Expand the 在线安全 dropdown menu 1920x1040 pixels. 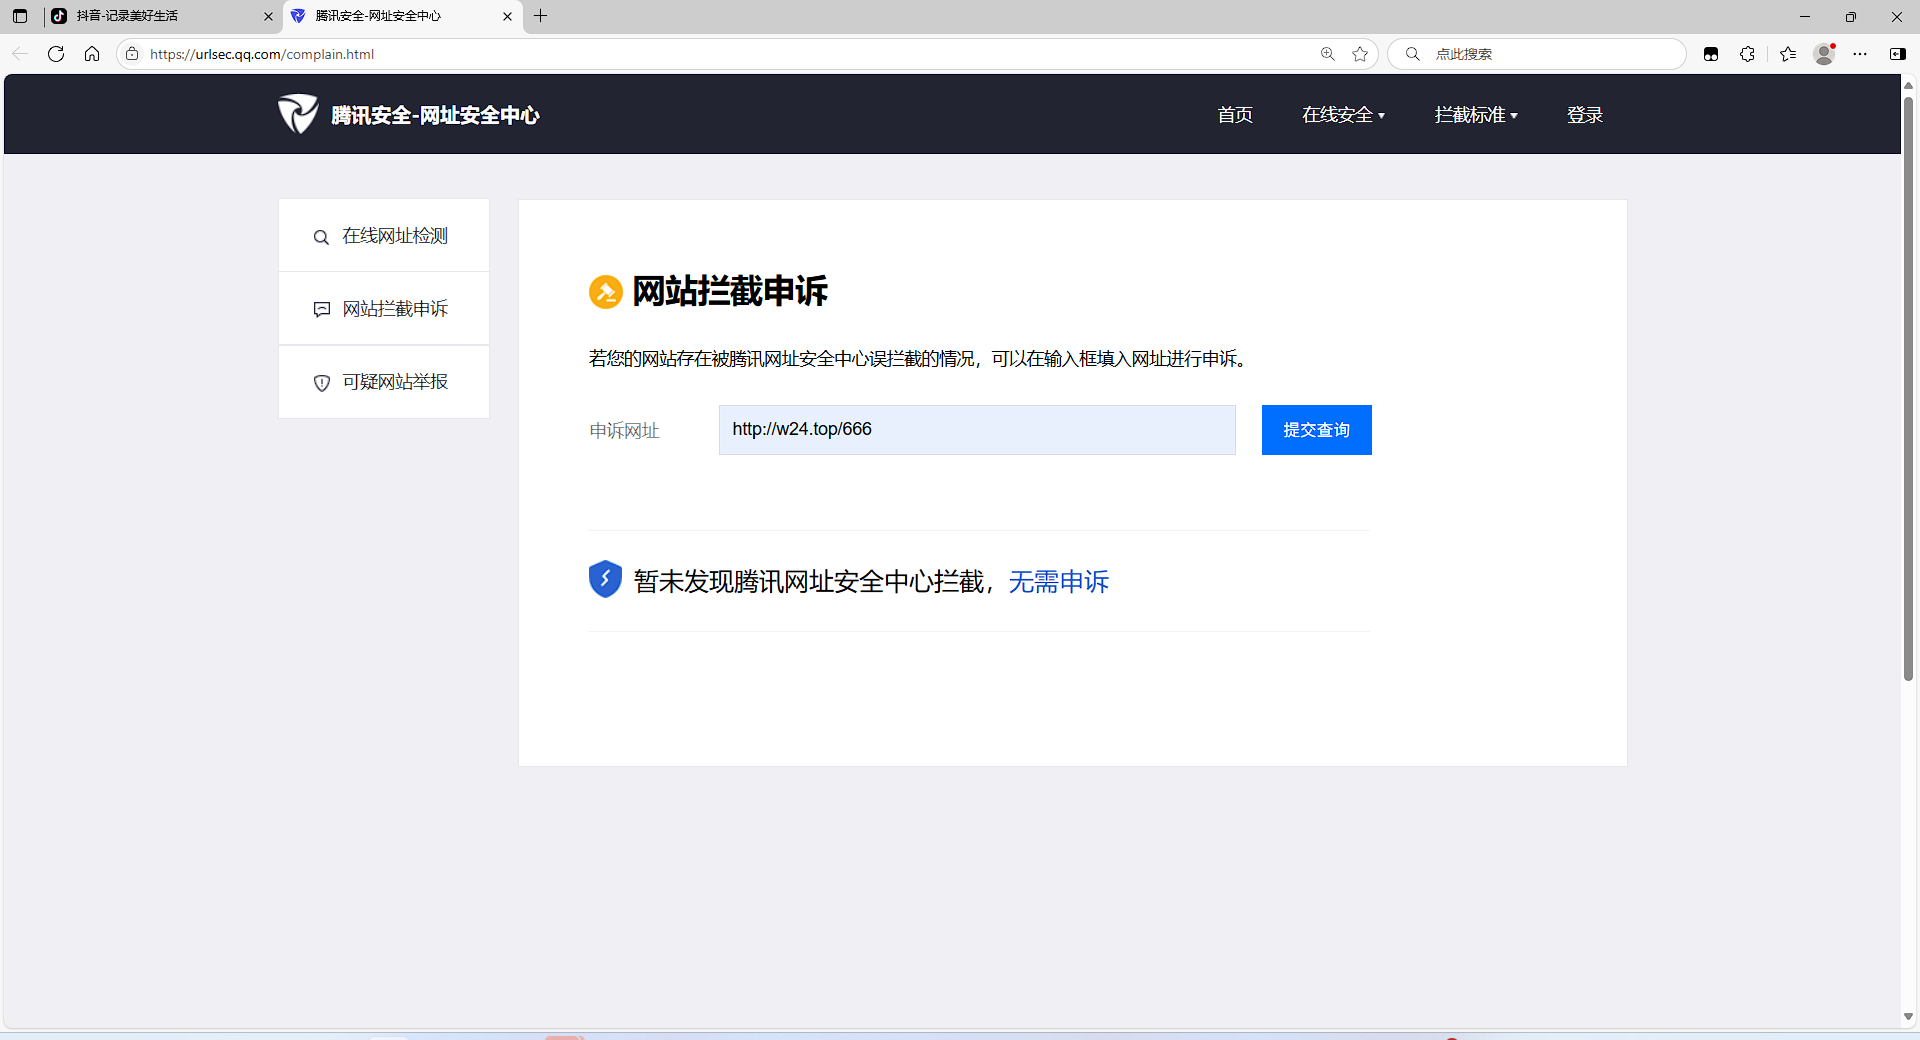pos(1343,115)
